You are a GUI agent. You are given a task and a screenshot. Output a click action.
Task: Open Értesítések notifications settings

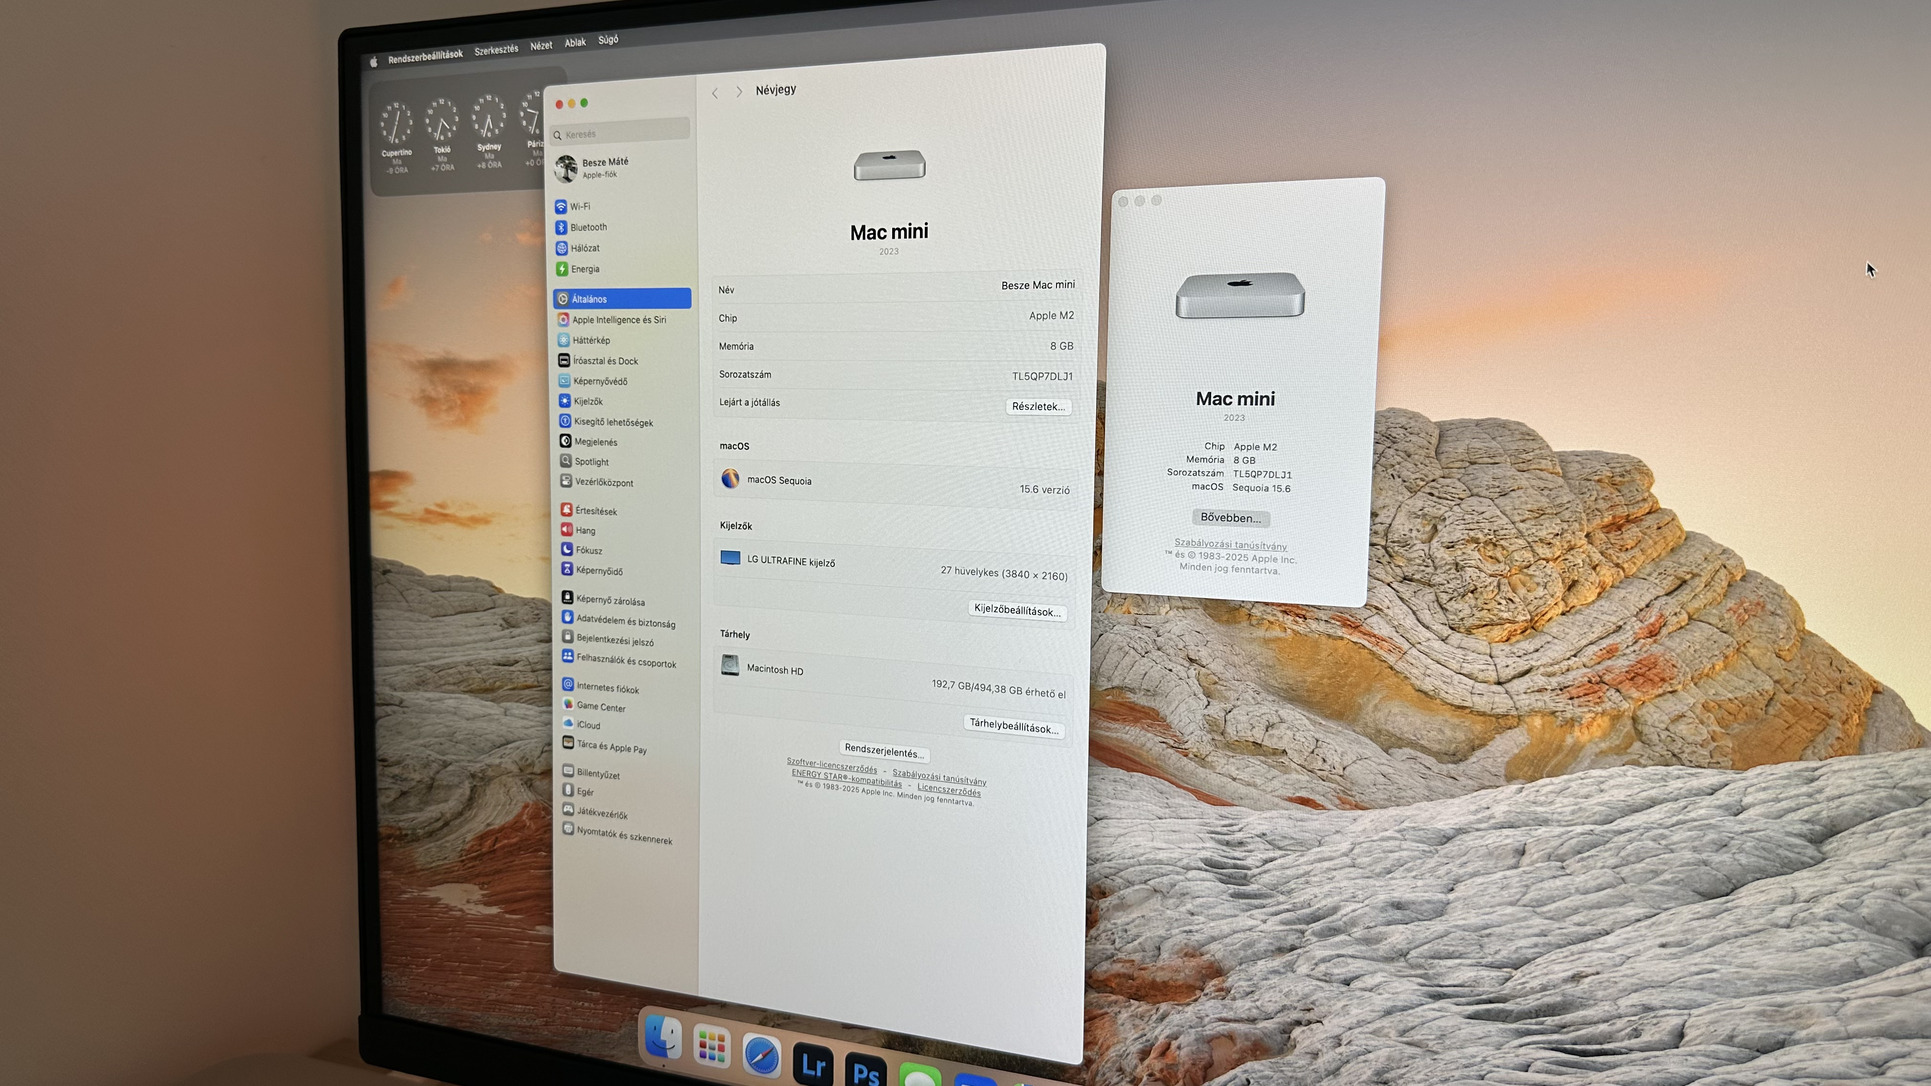pyautogui.click(x=596, y=511)
